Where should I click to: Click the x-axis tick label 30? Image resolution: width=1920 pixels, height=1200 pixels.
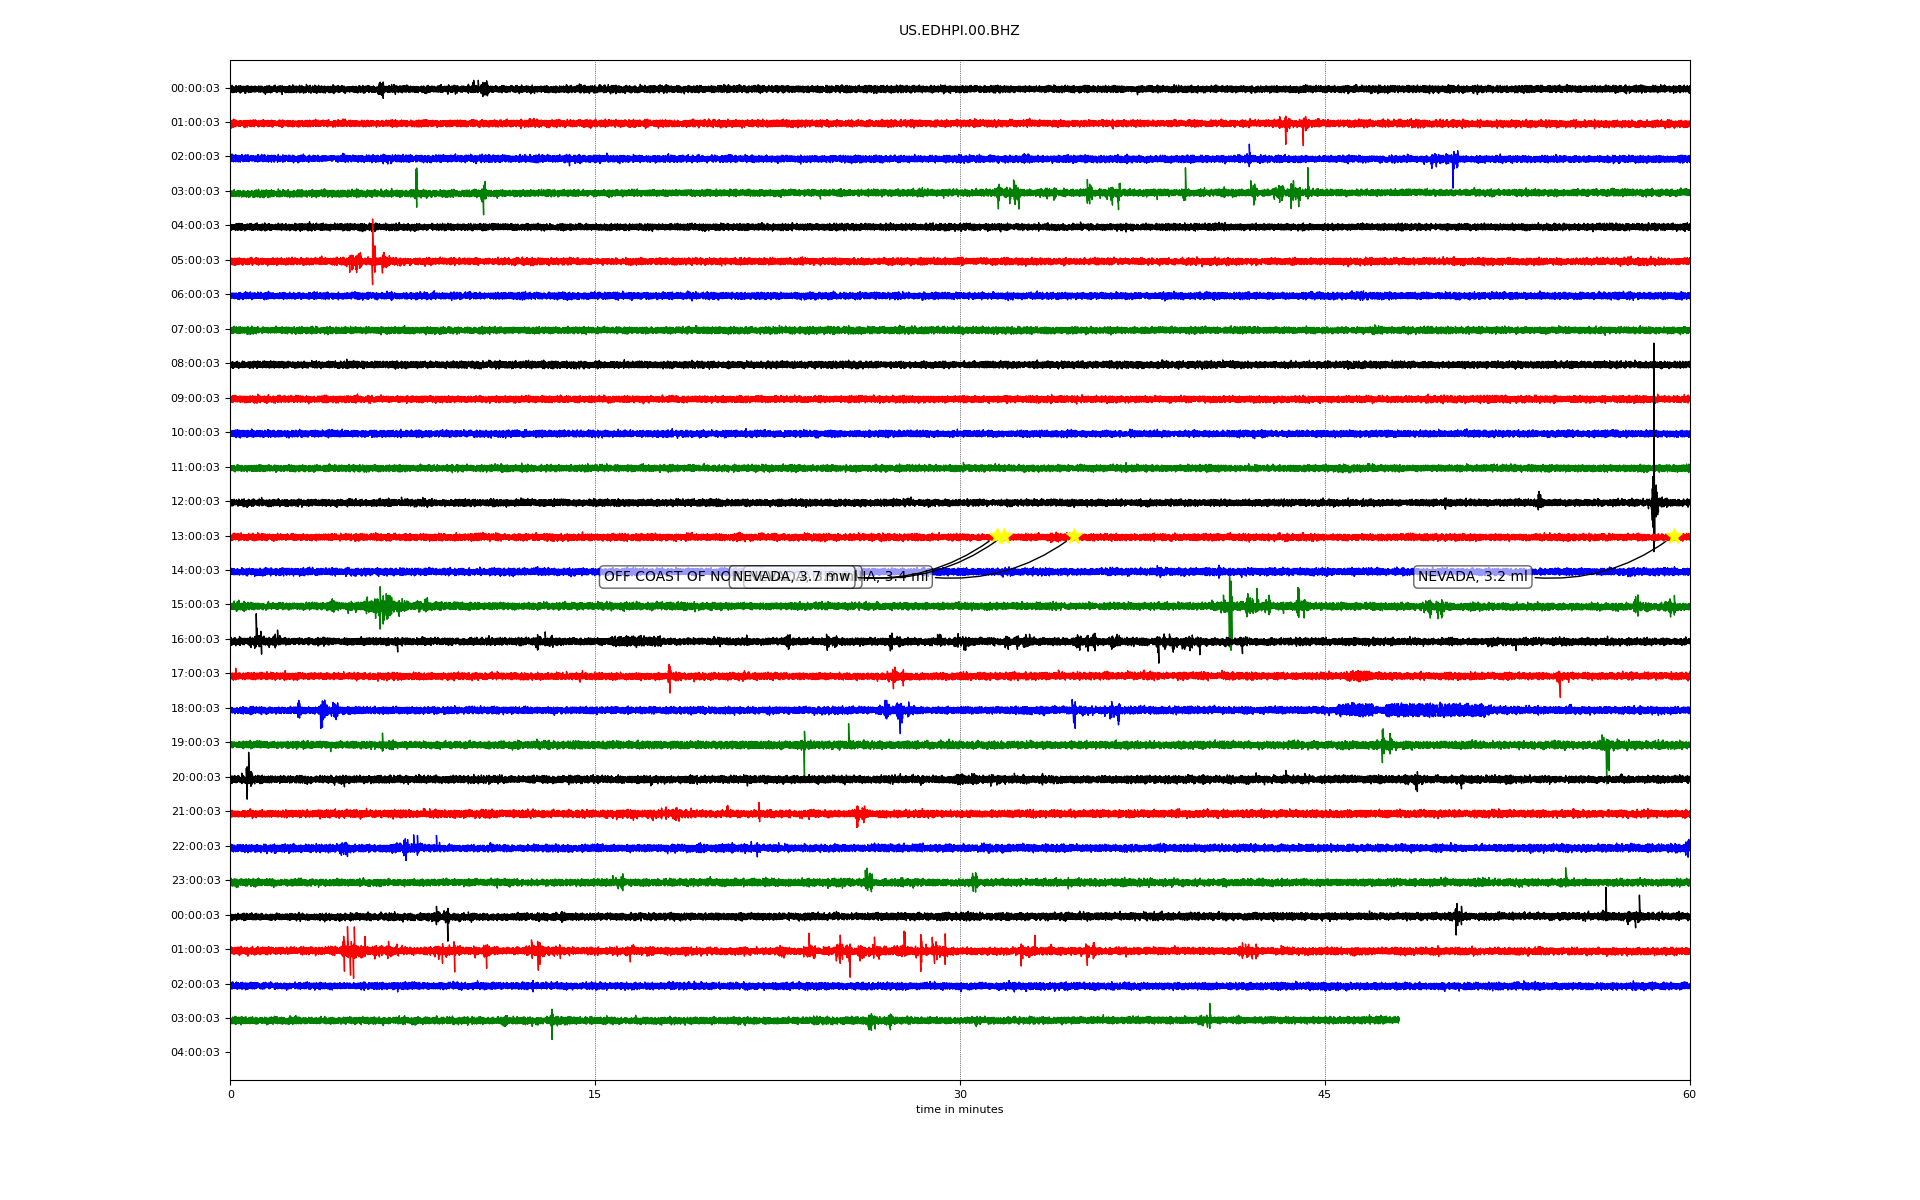click(x=960, y=1094)
